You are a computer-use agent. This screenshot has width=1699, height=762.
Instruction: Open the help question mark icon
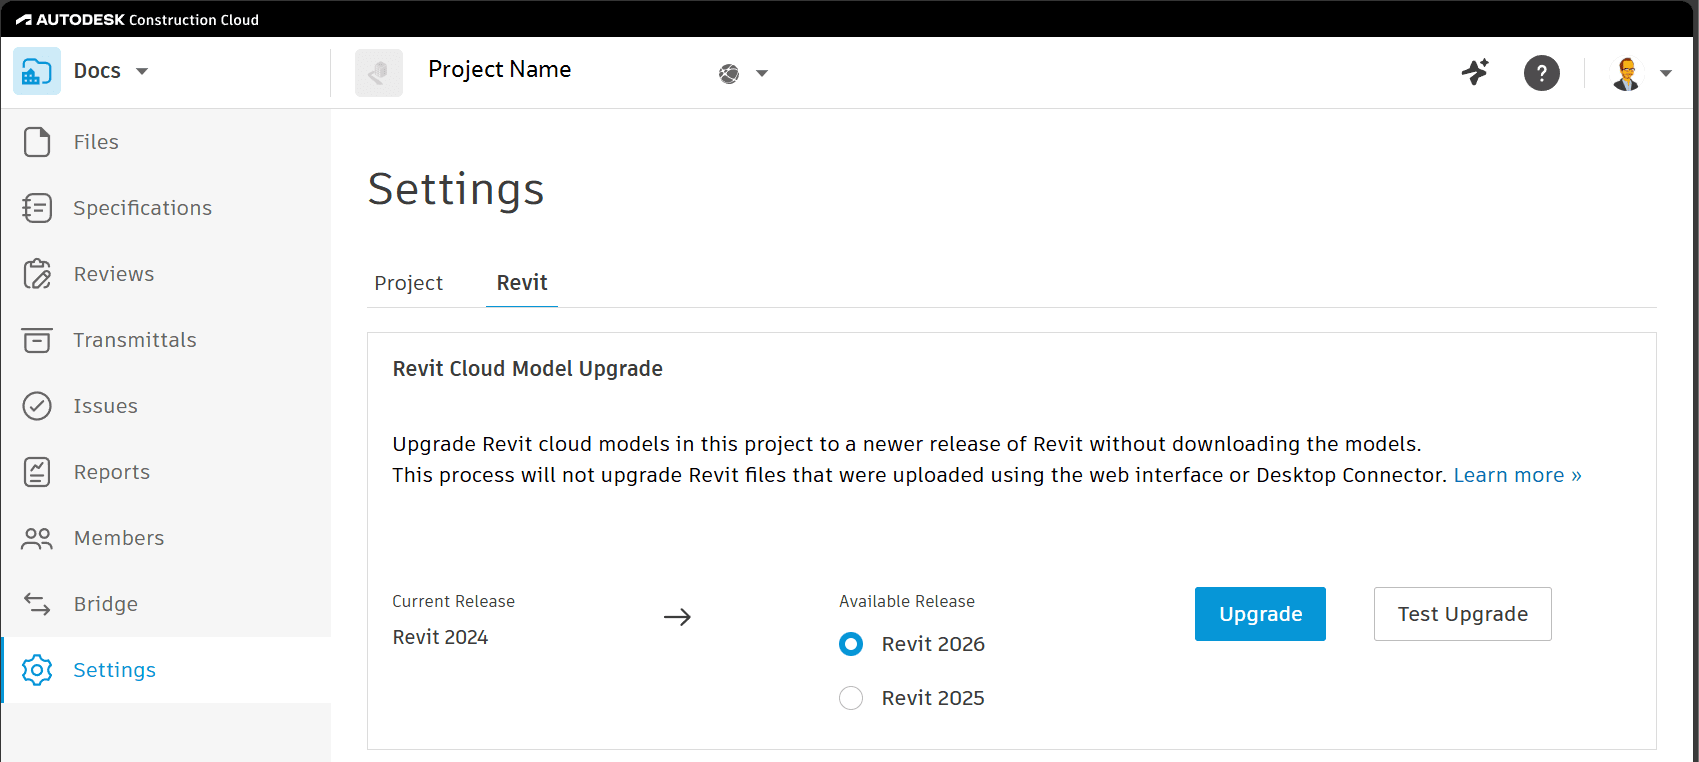click(1542, 73)
